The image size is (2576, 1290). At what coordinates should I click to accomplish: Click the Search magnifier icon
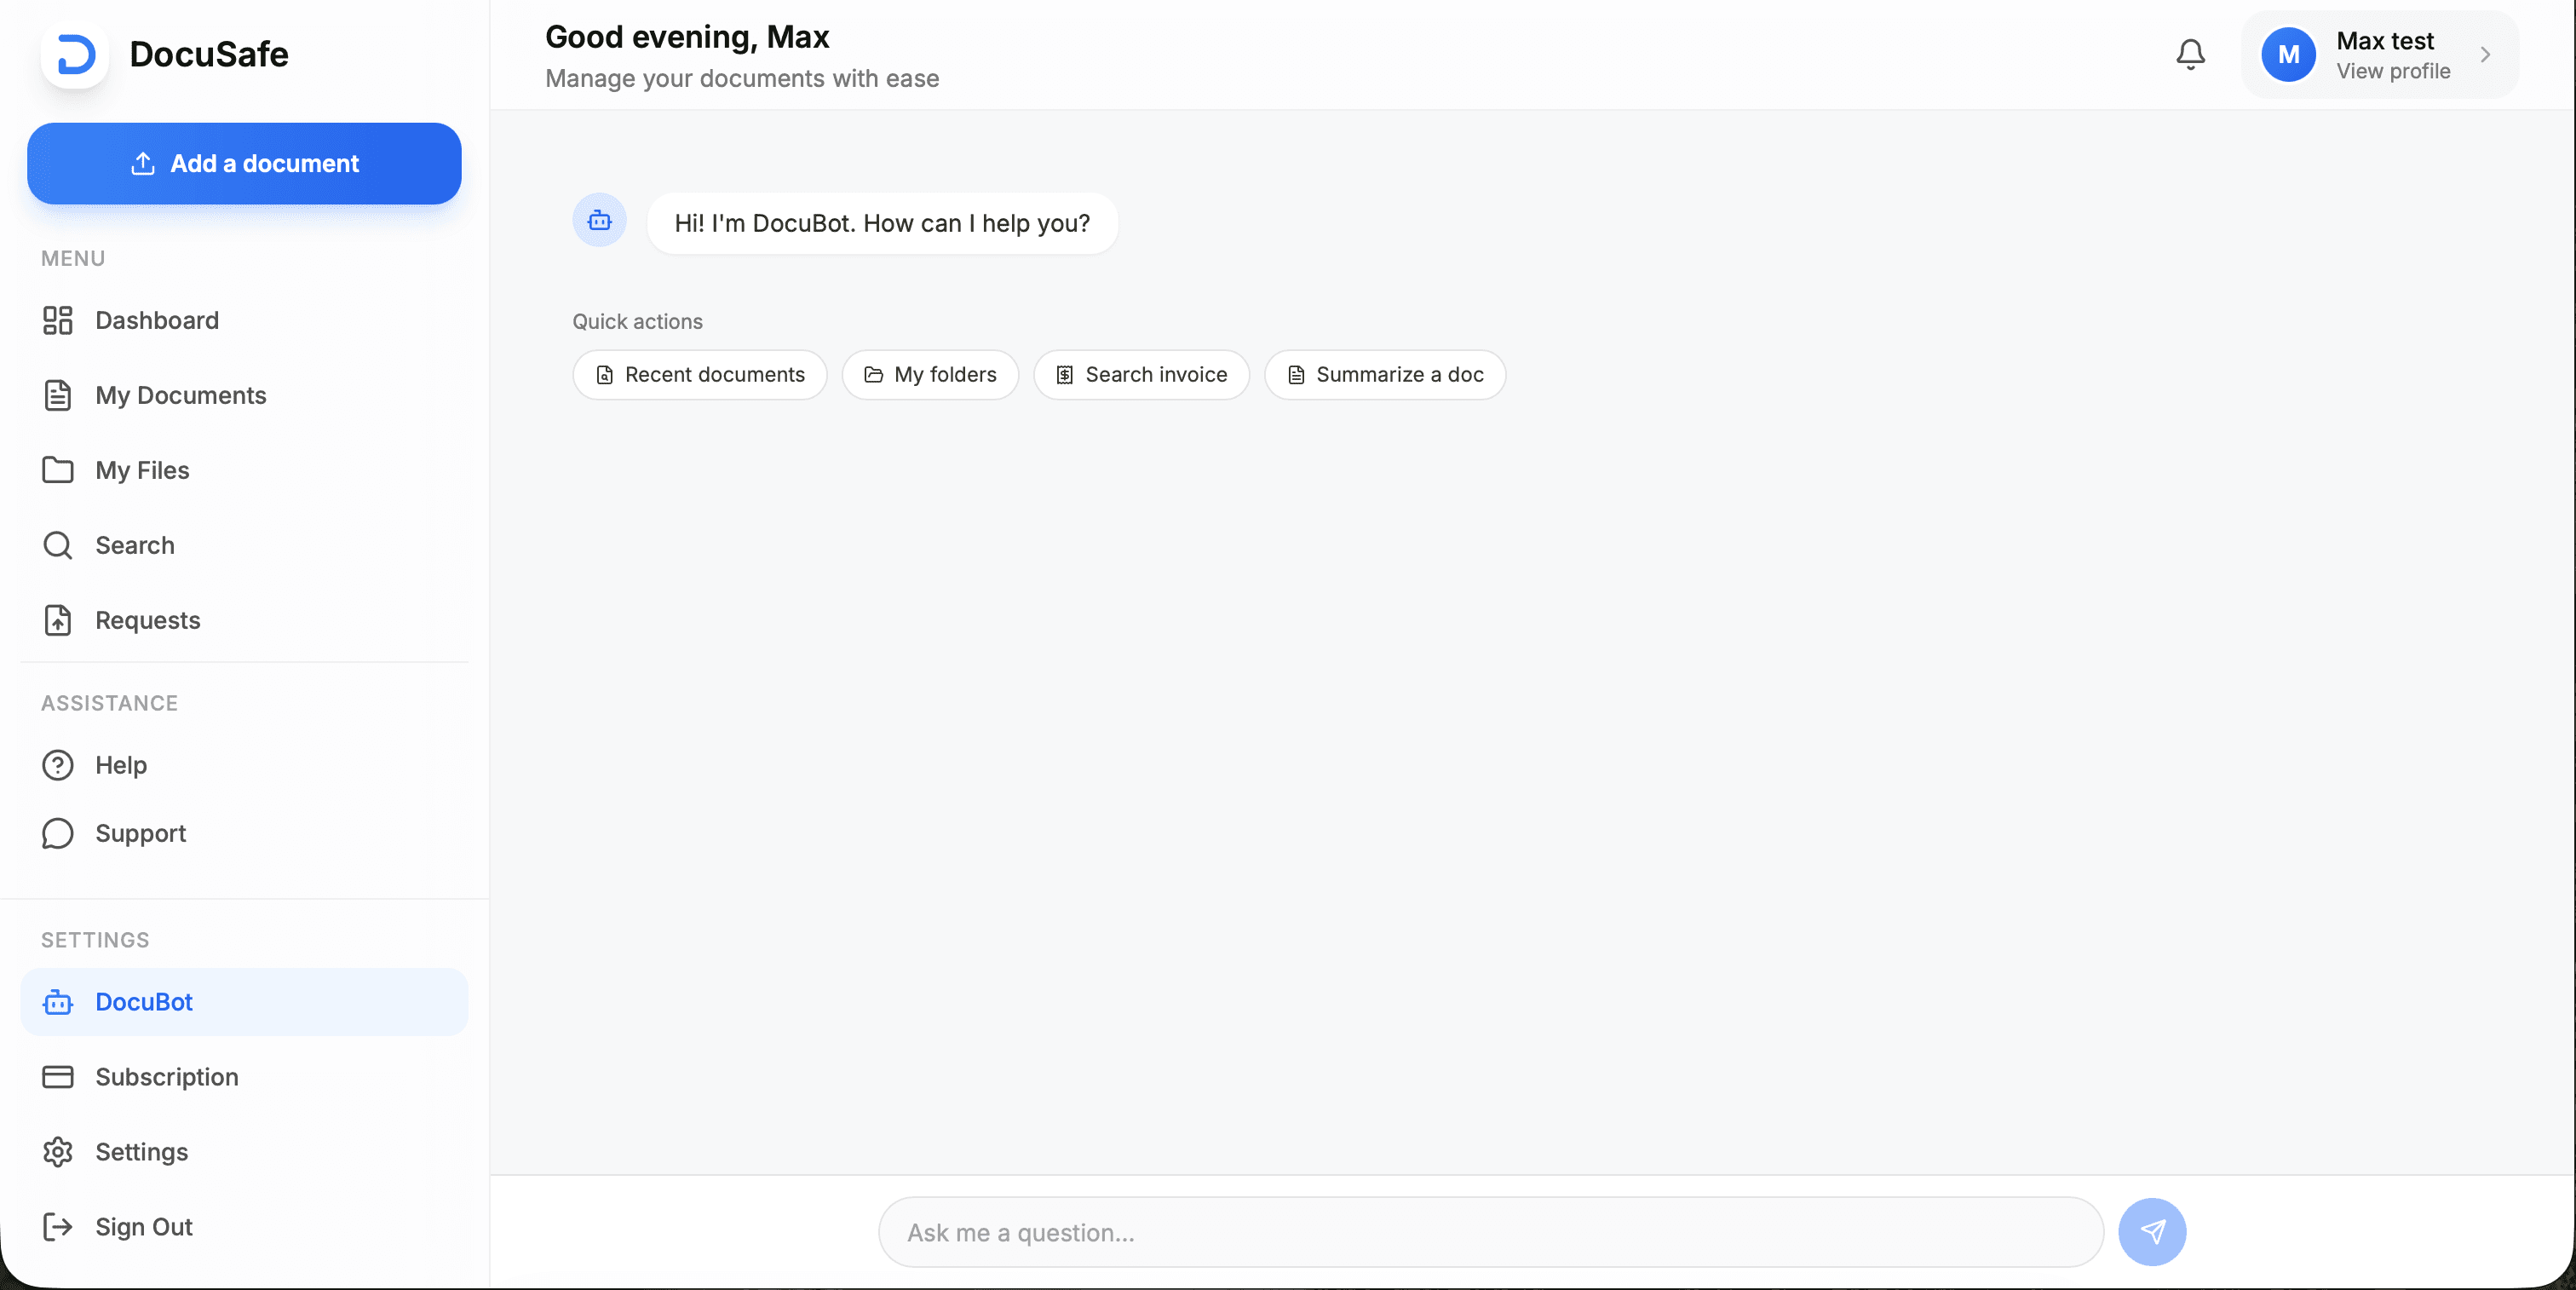(57, 545)
